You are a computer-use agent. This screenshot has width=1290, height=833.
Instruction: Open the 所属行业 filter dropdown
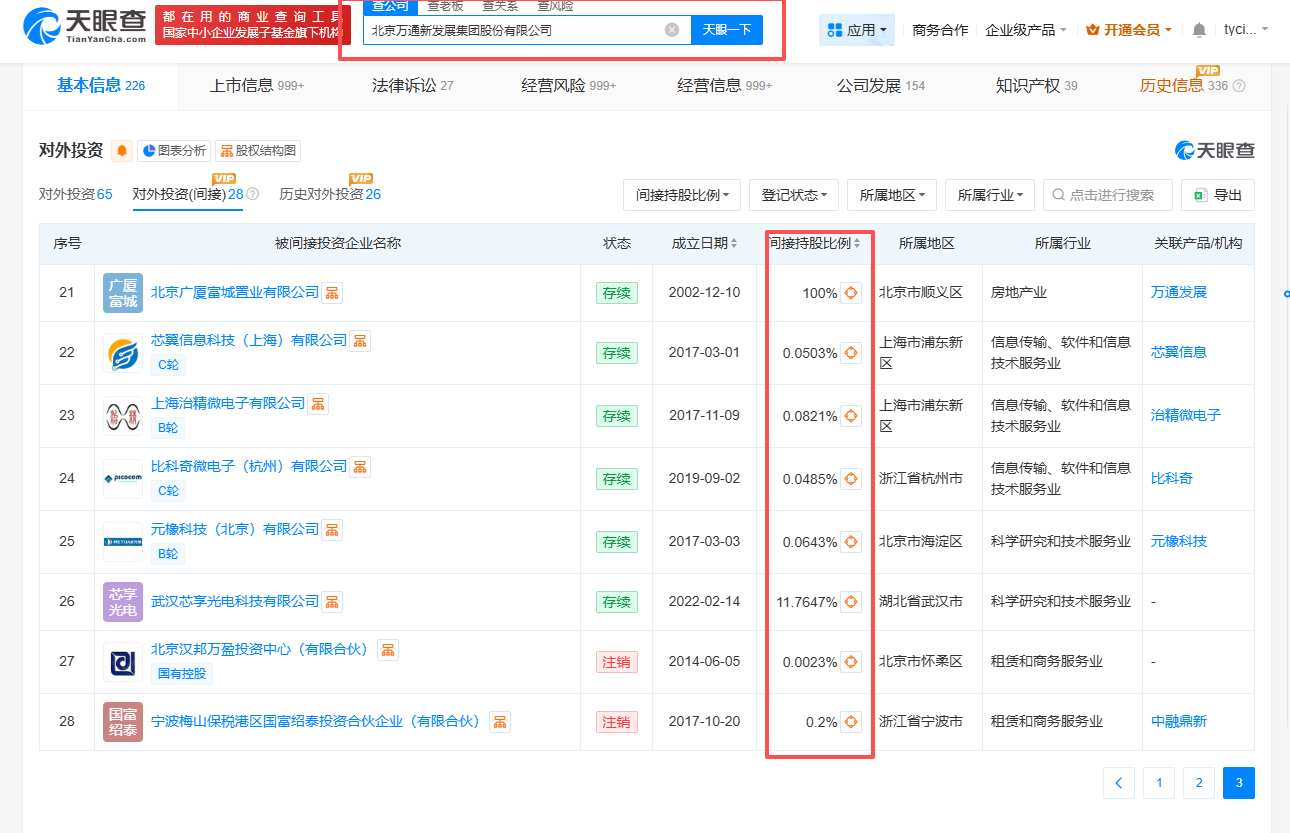click(990, 195)
